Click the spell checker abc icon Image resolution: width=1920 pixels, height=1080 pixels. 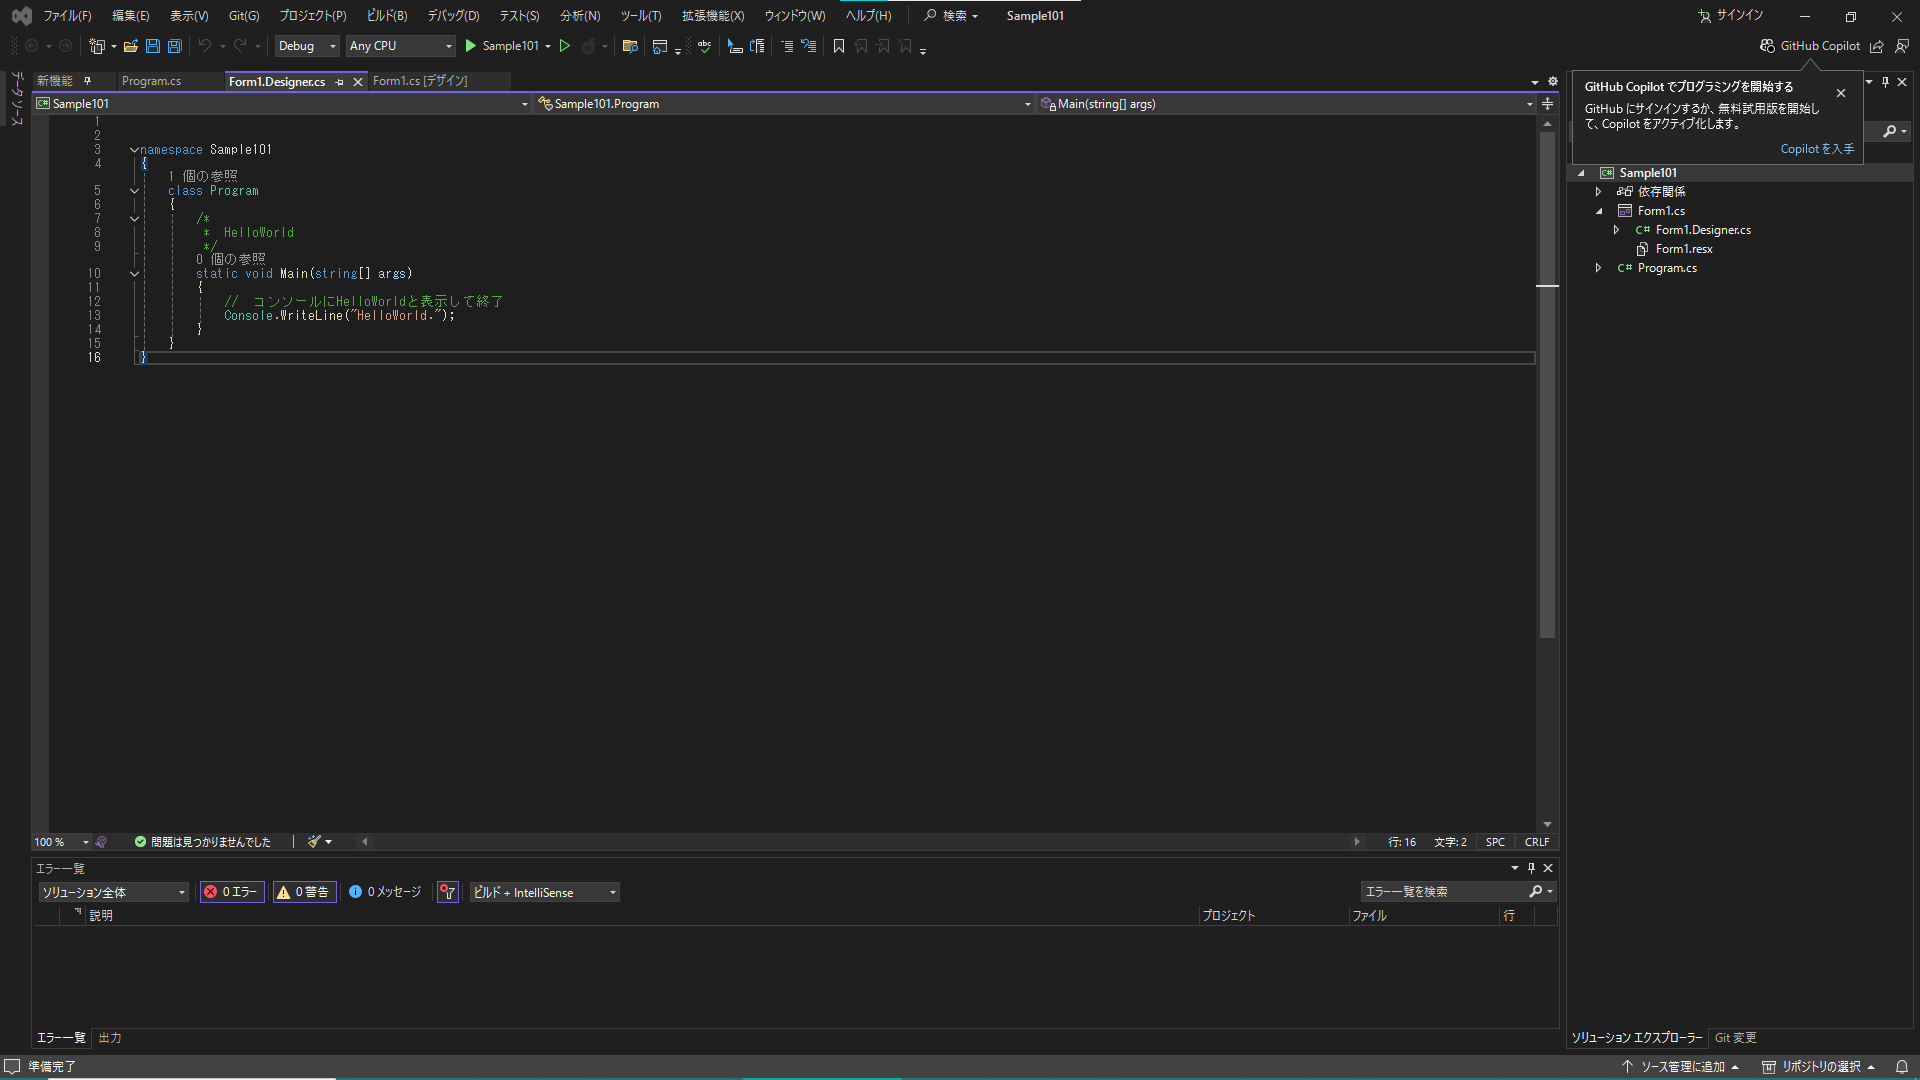click(705, 46)
